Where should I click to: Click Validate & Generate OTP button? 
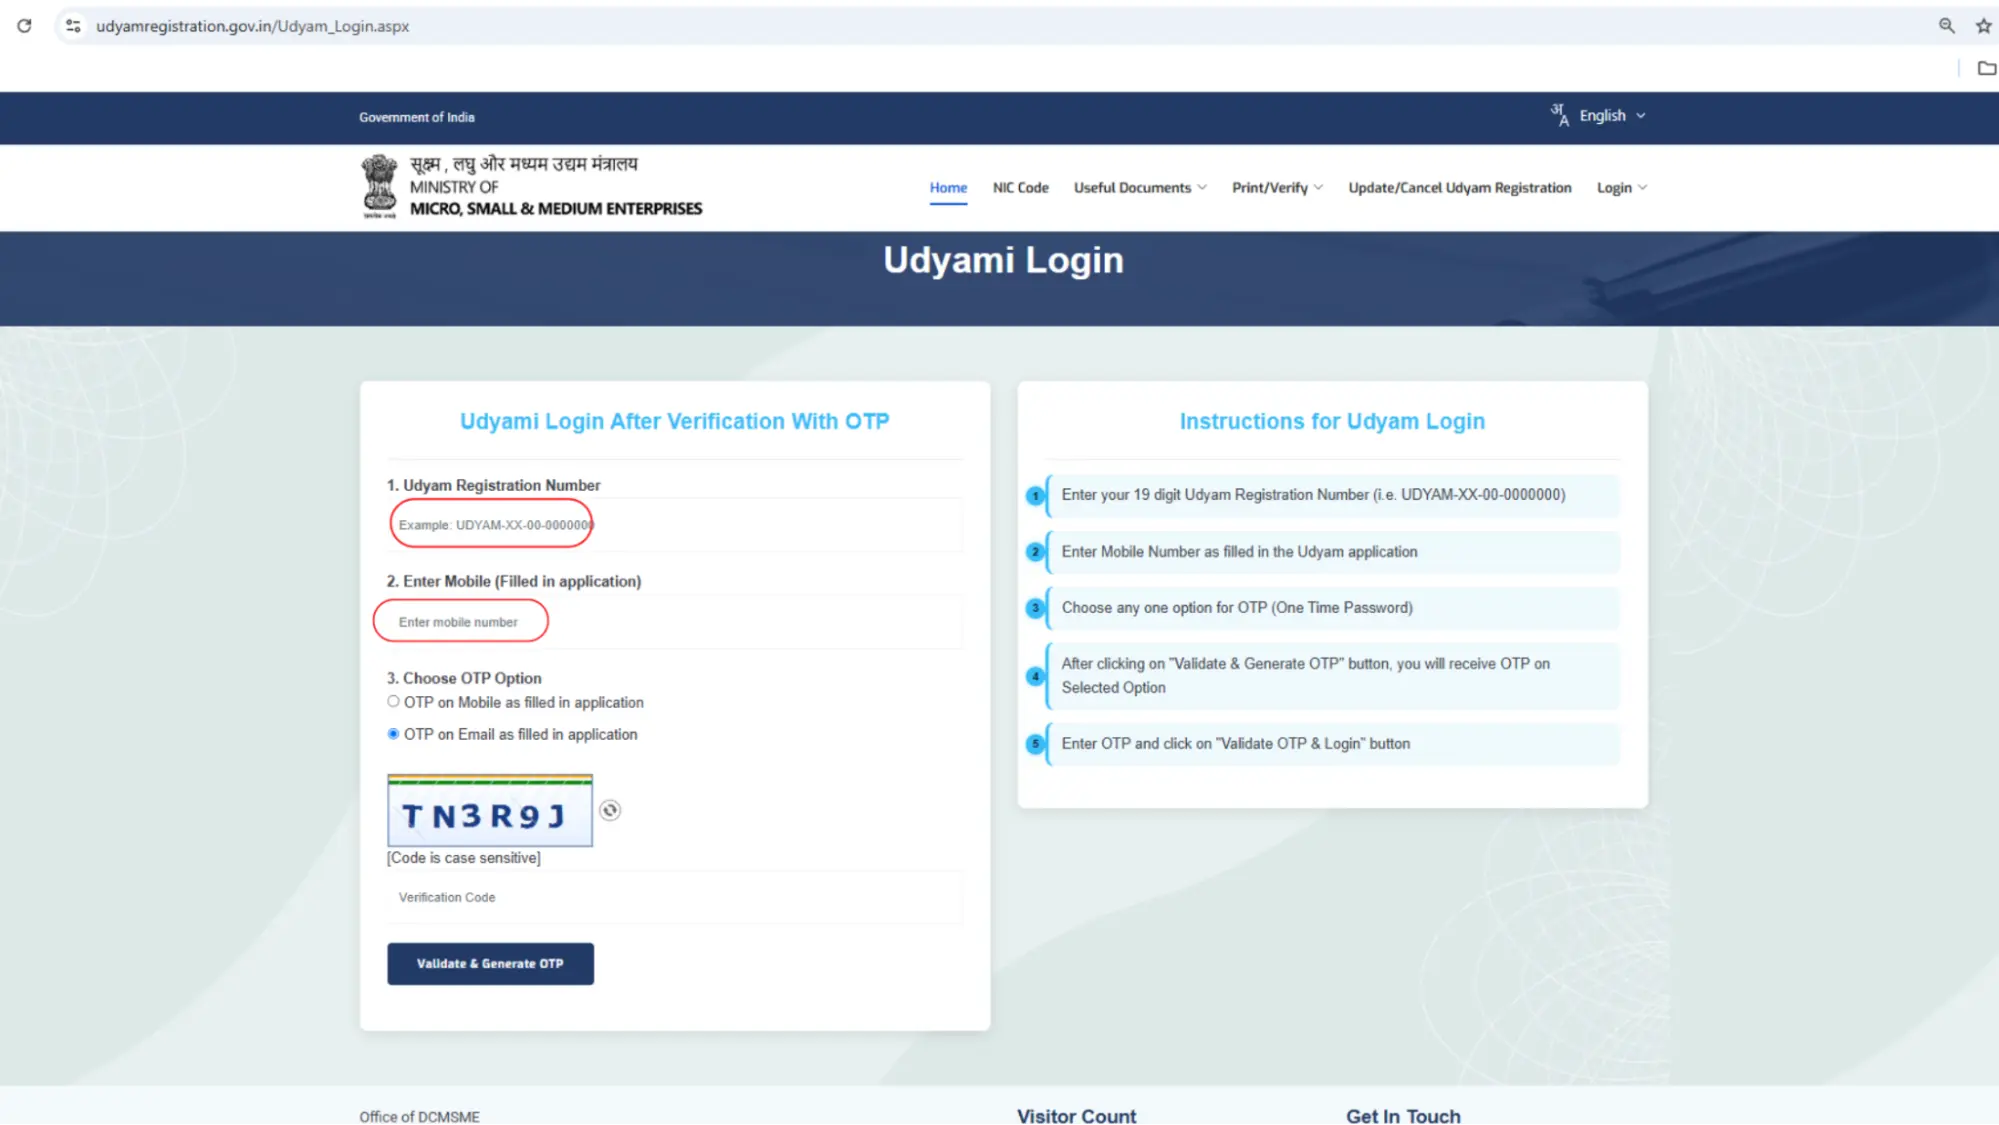[x=490, y=964]
